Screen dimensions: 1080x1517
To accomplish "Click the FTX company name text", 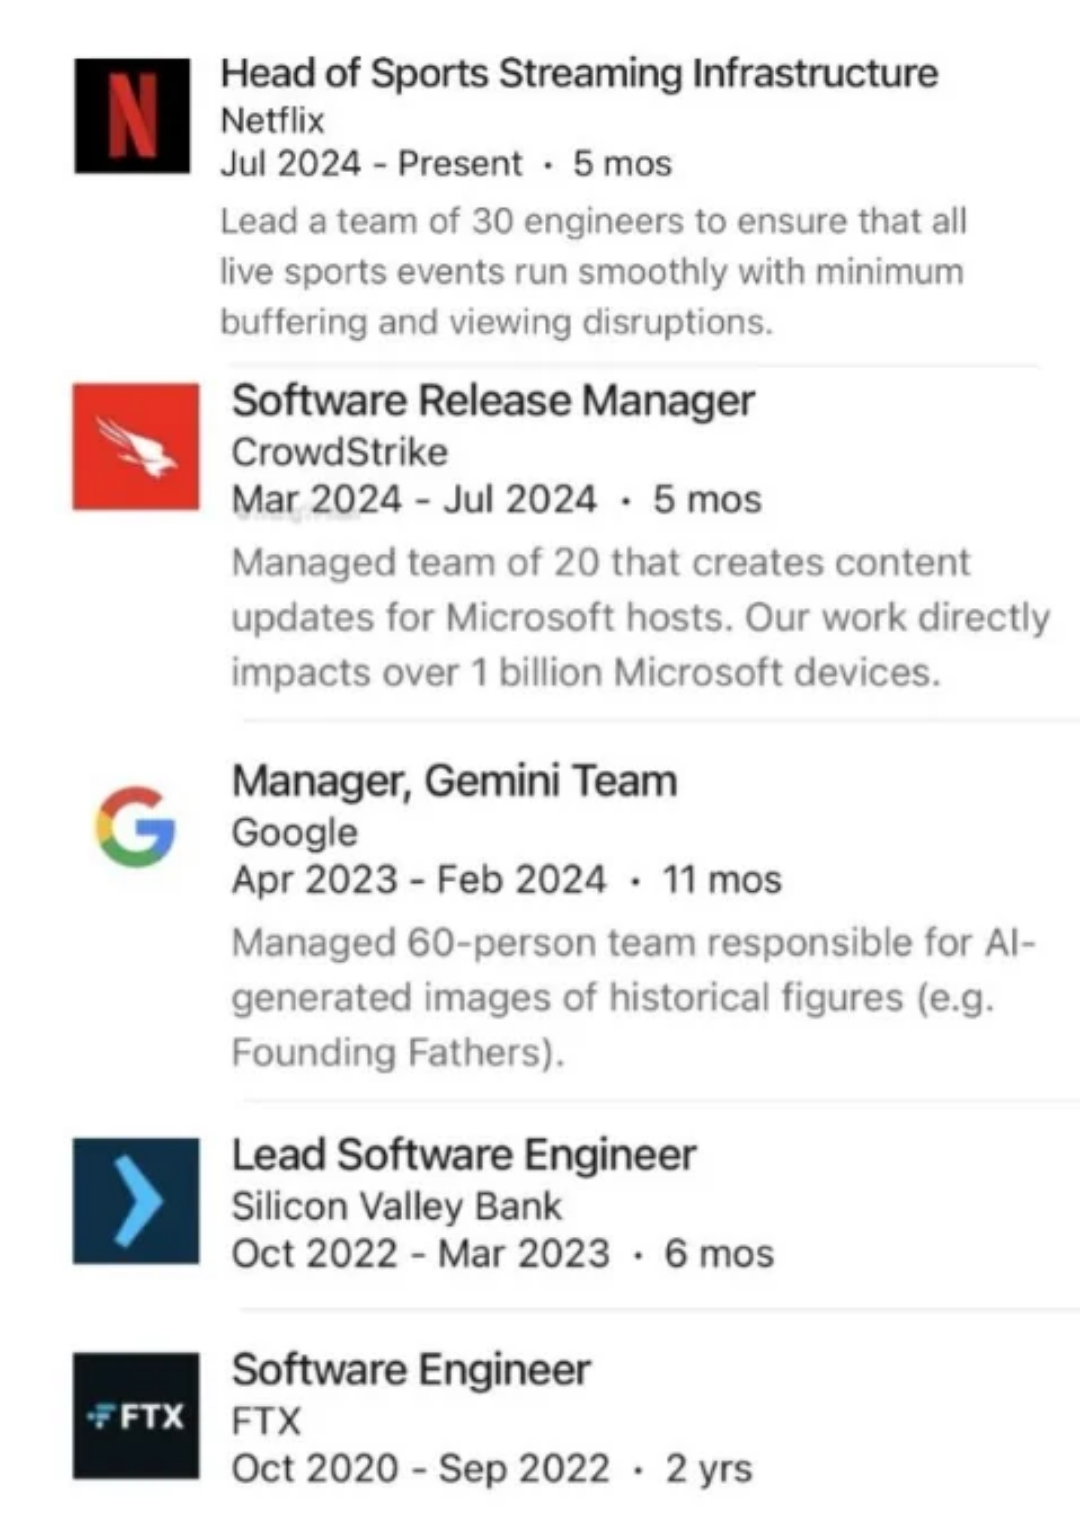I will coord(266,1421).
